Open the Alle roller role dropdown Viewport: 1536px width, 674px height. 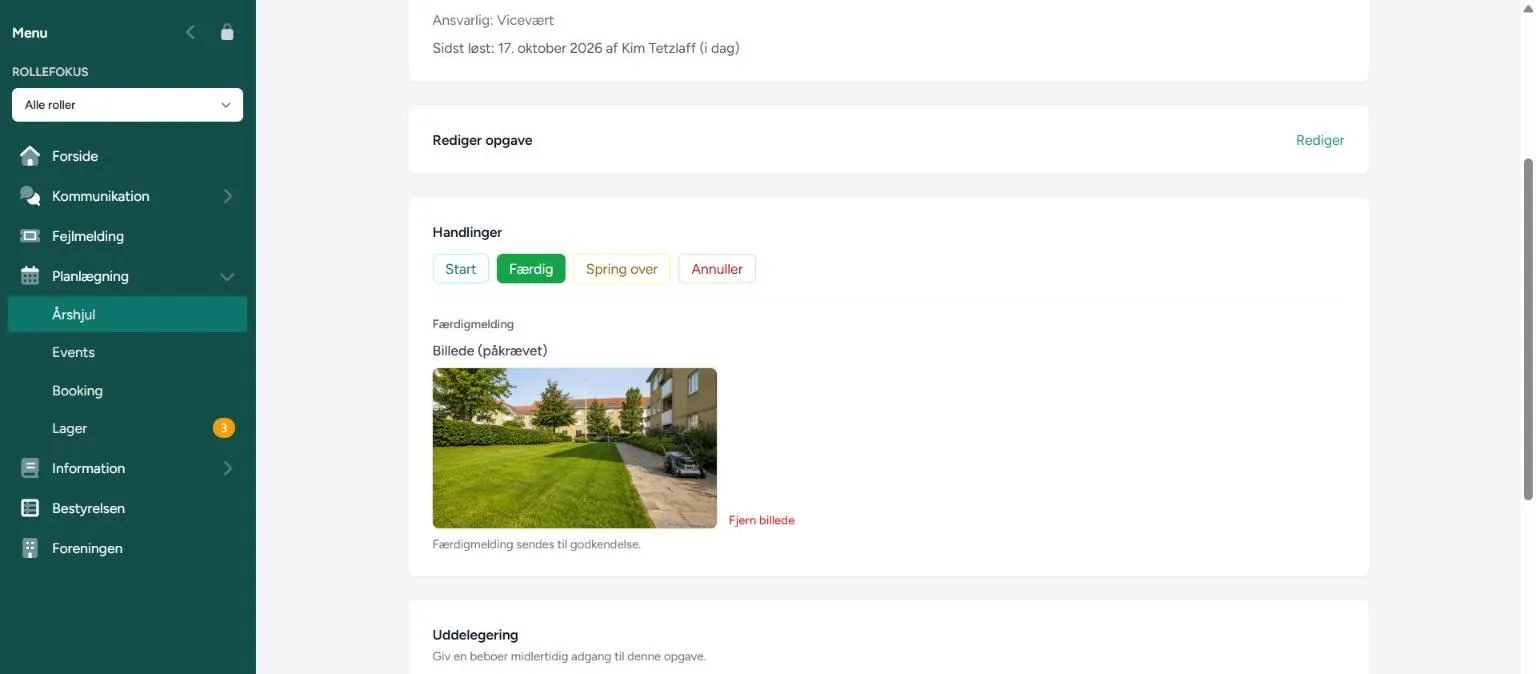tap(127, 105)
